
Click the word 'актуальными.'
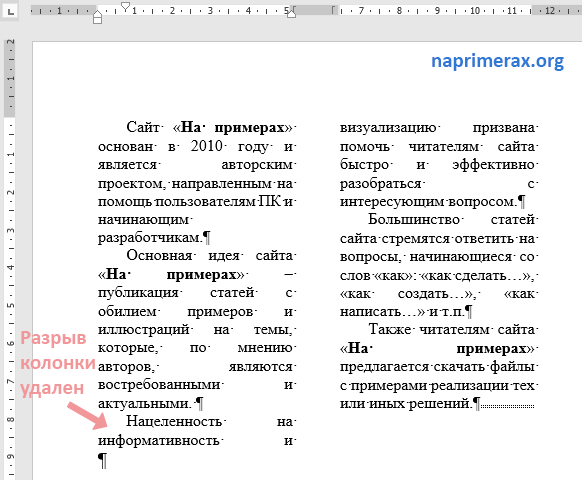coord(145,404)
